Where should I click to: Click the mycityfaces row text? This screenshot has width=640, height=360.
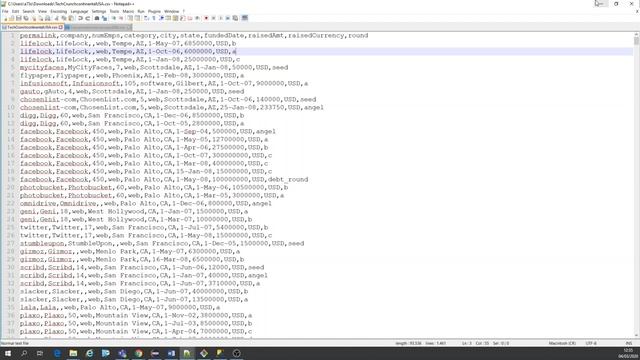pos(154,67)
